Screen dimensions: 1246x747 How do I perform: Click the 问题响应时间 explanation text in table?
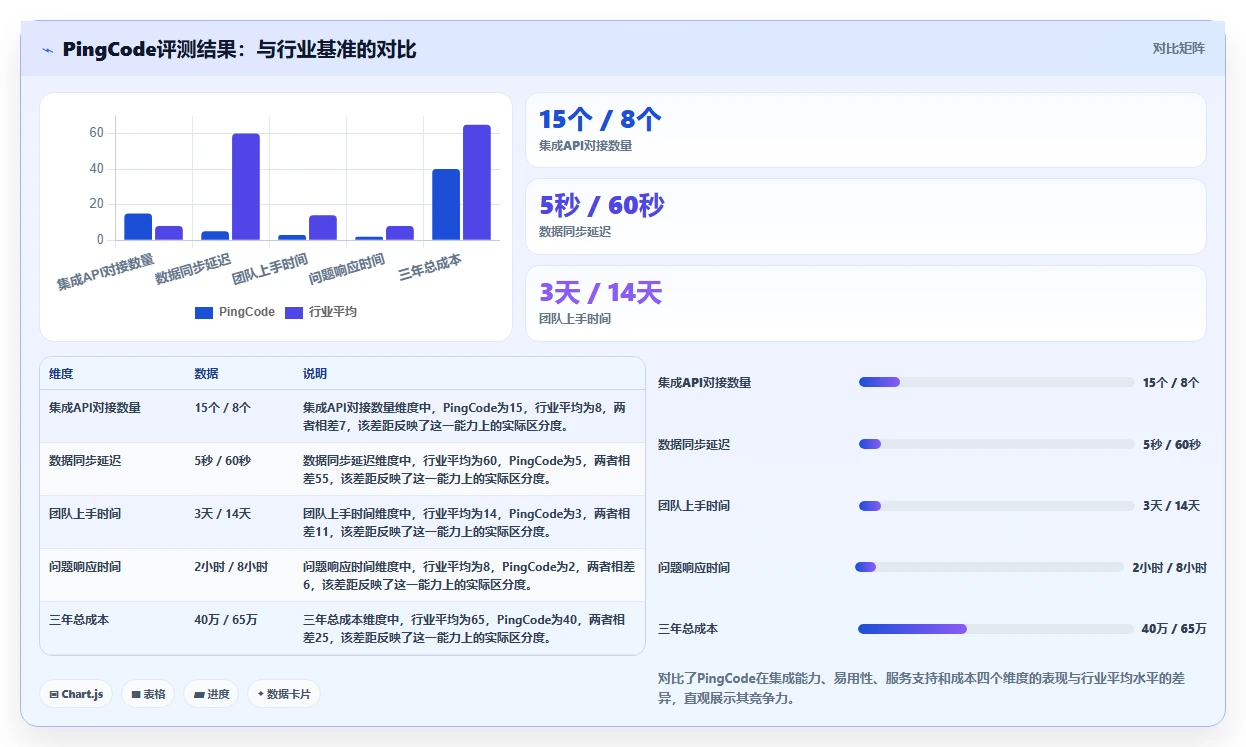[468, 576]
